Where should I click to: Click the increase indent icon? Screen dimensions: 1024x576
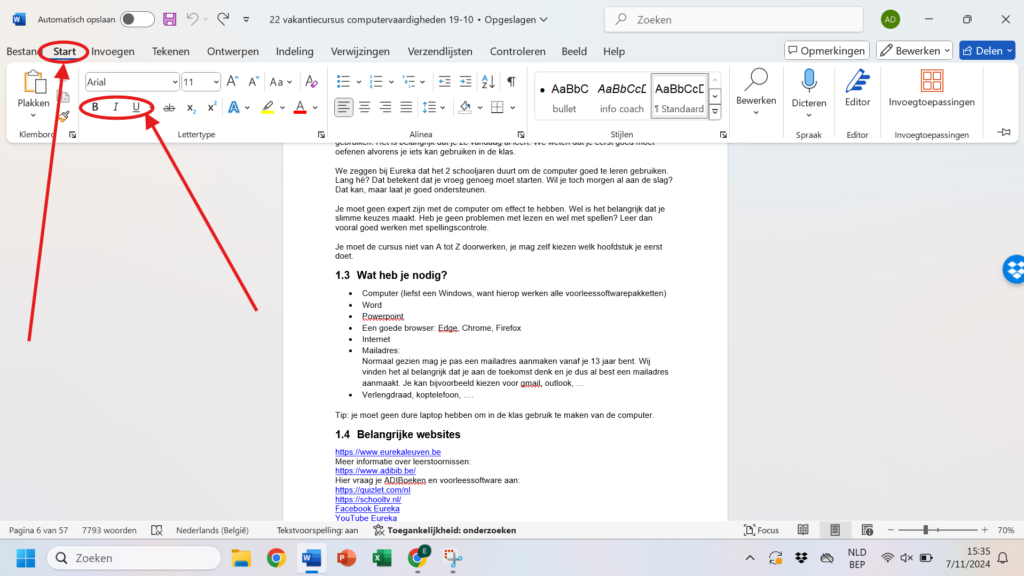tap(466, 82)
